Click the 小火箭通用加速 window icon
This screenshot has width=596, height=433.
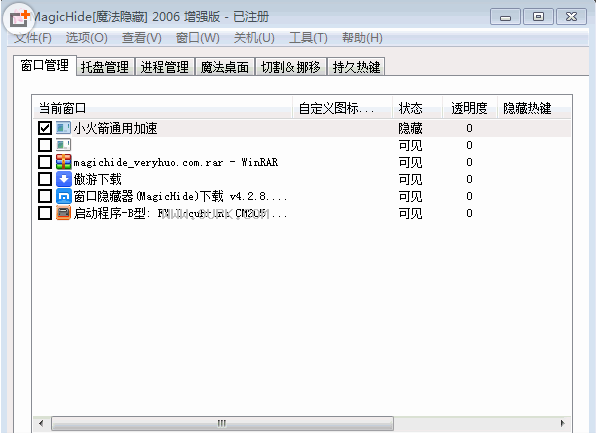coord(63,128)
